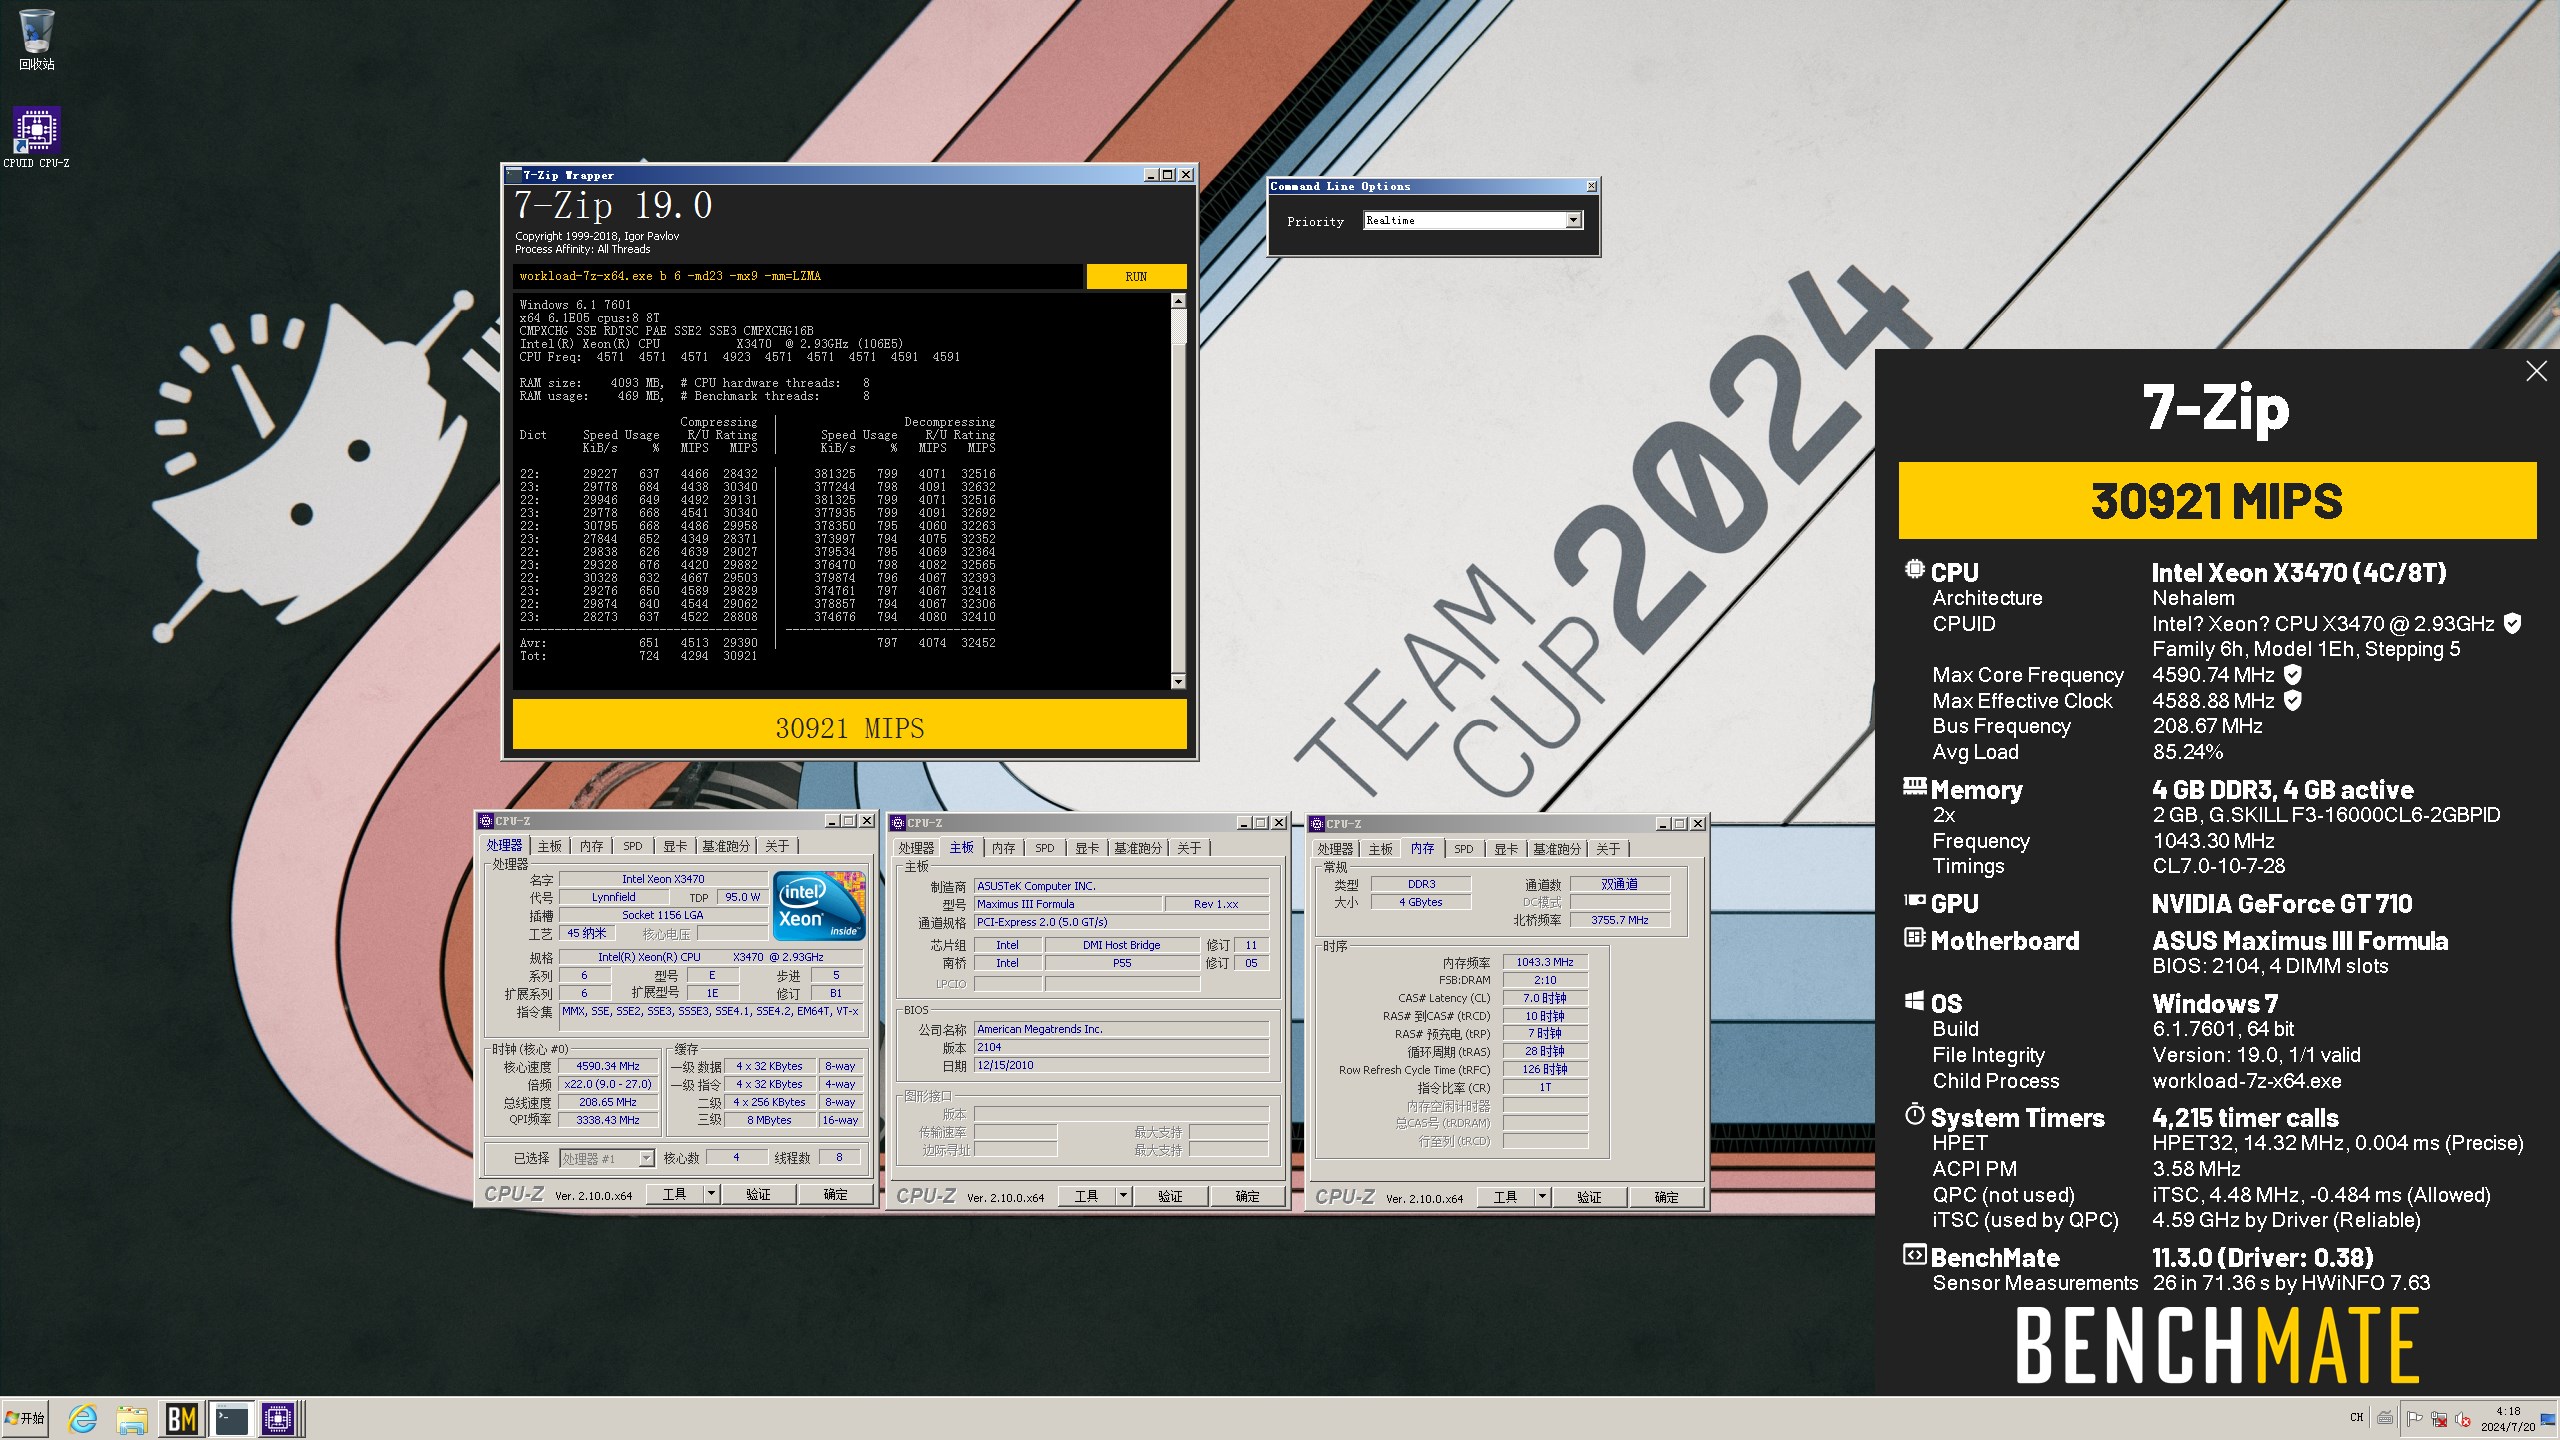Click 确定 button in CPU-Z memory window
Image resolution: width=2560 pixels, height=1440 pixels.
click(x=1666, y=1197)
